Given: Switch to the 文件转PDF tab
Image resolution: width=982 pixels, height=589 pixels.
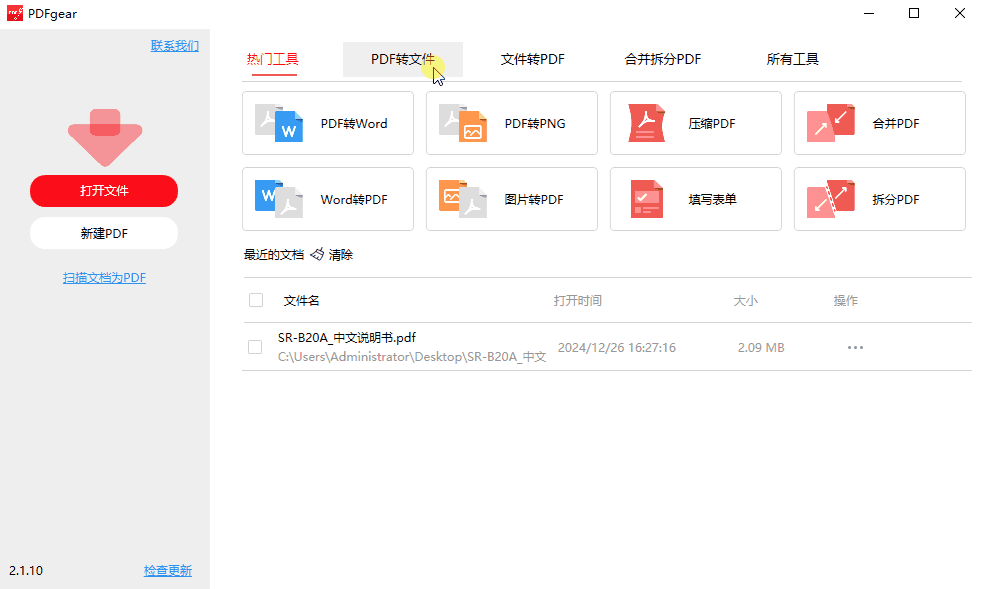Looking at the screenshot, I should click(x=532, y=60).
